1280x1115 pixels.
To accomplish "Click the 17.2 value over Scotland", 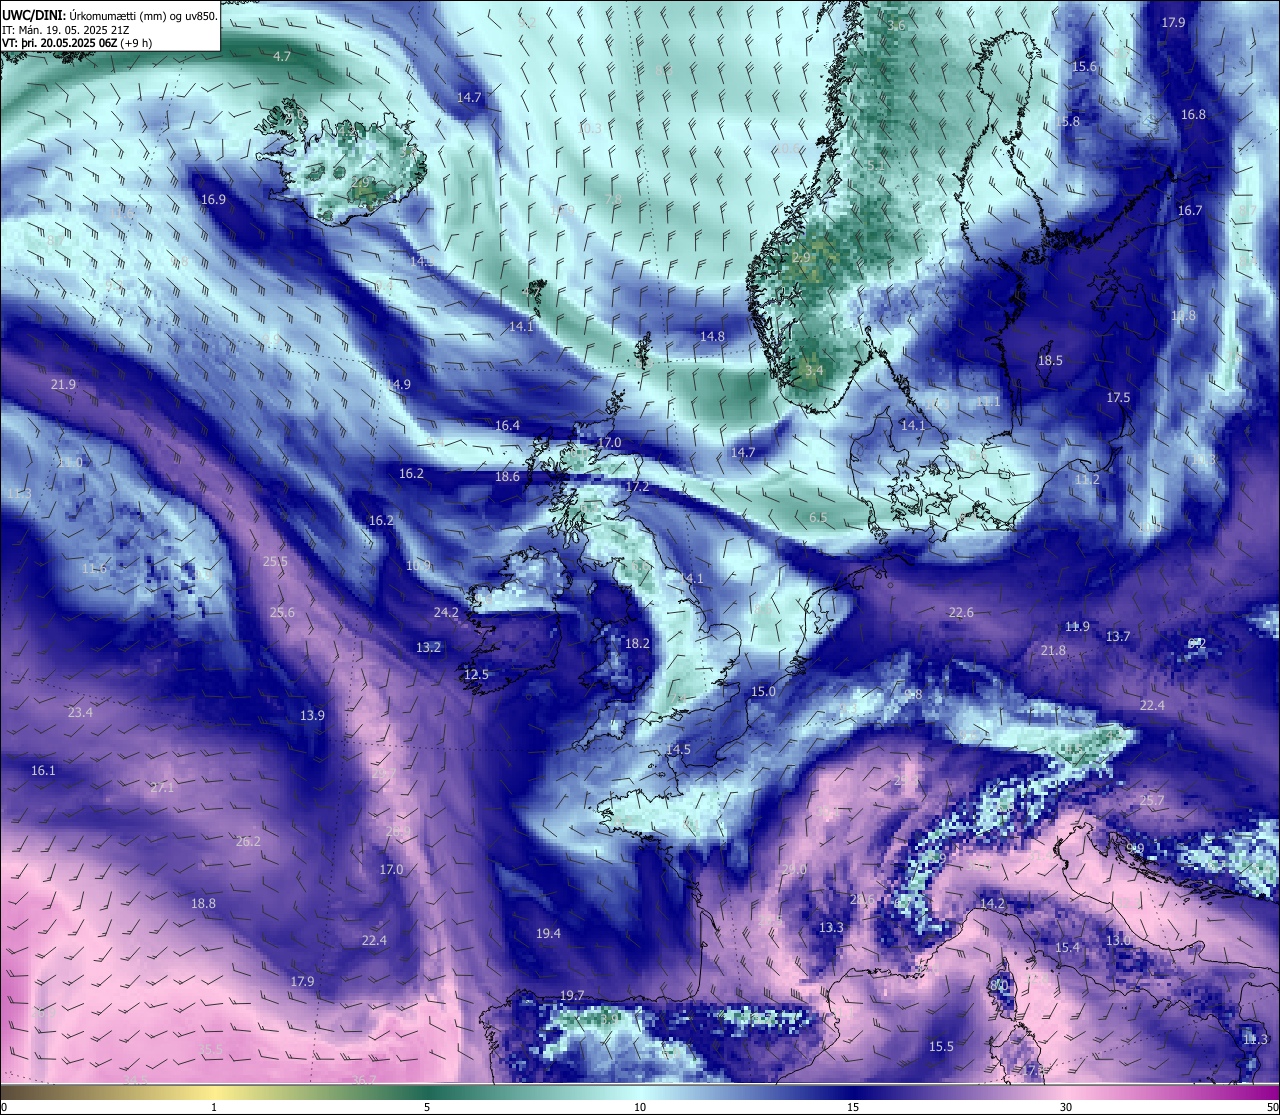I will [x=637, y=487].
